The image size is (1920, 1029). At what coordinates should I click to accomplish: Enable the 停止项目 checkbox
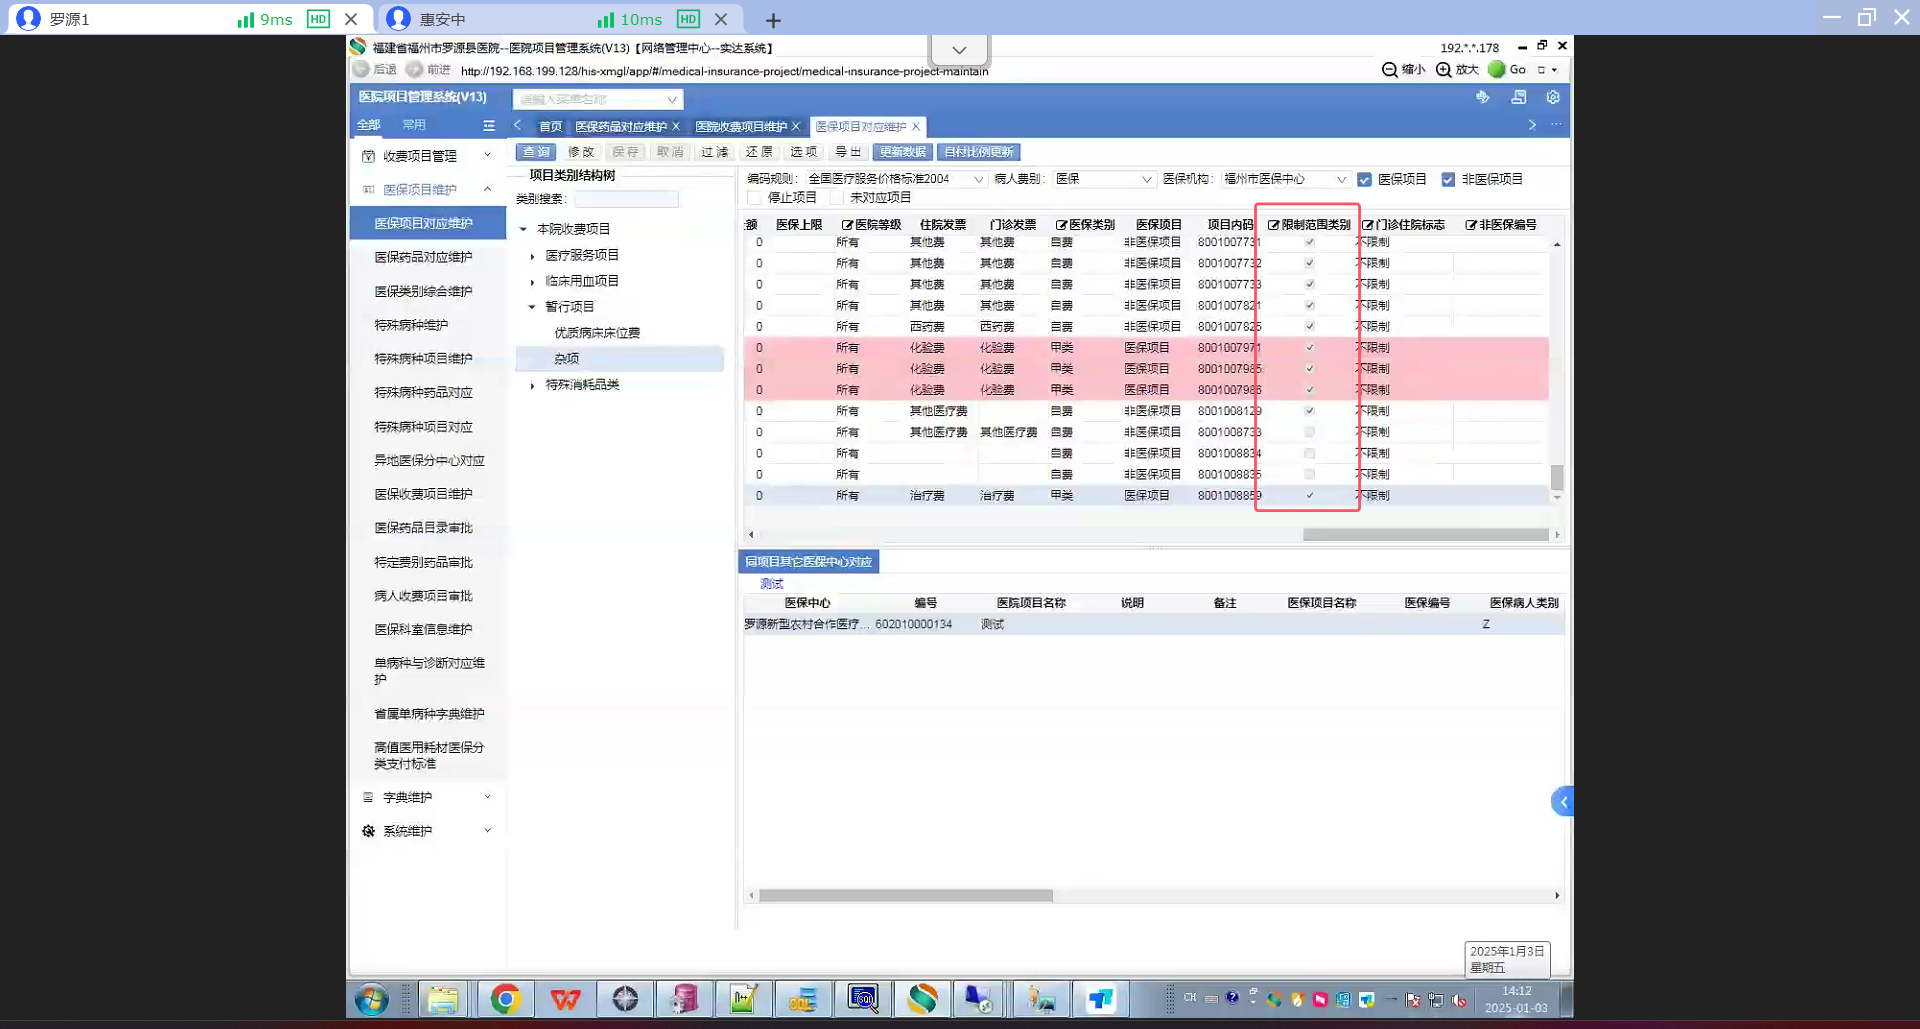tap(755, 198)
